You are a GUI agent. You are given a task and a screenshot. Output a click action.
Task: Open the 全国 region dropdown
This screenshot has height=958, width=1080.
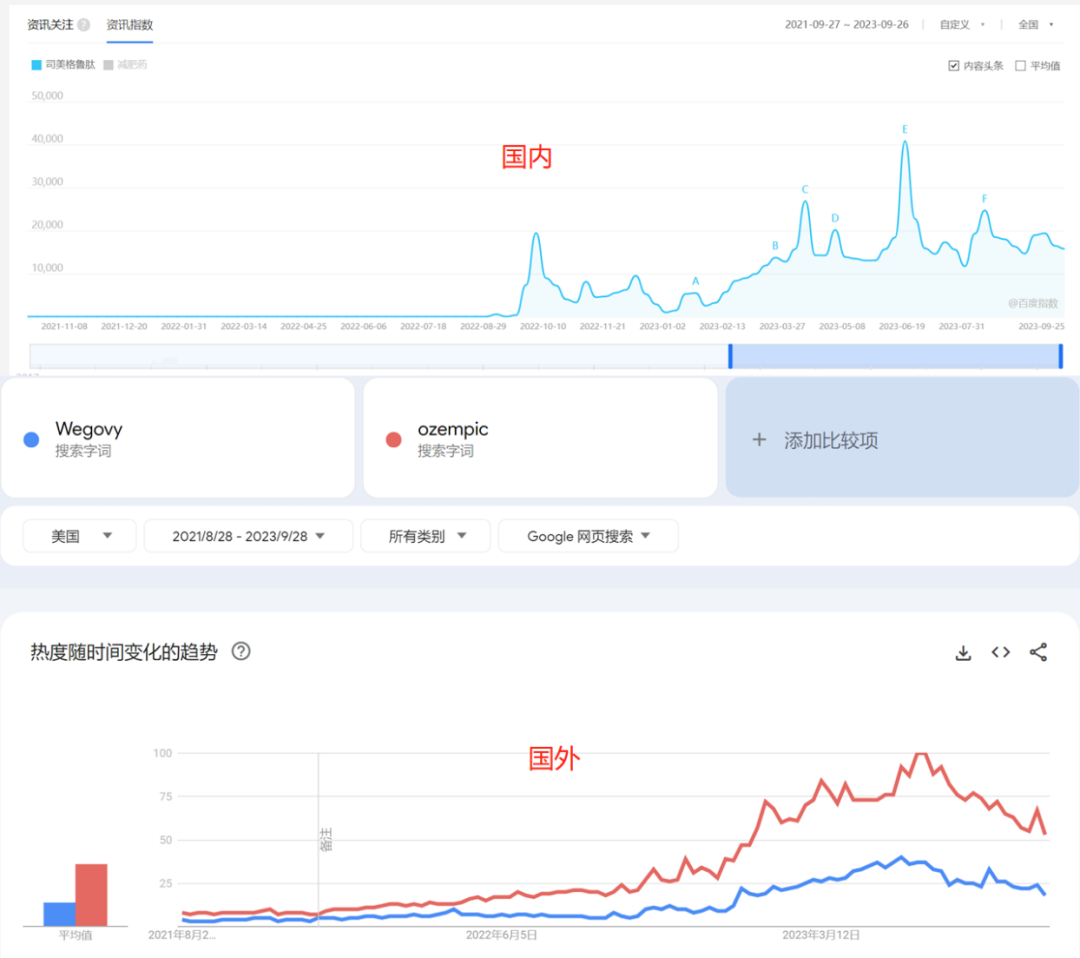pos(1036,25)
